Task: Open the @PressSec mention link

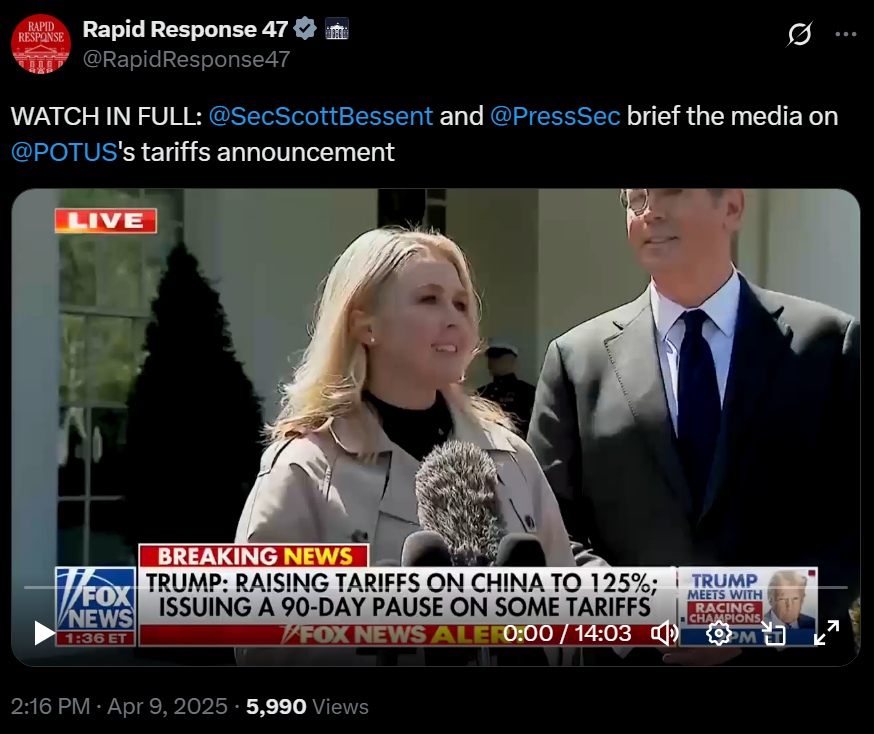Action: [x=555, y=116]
